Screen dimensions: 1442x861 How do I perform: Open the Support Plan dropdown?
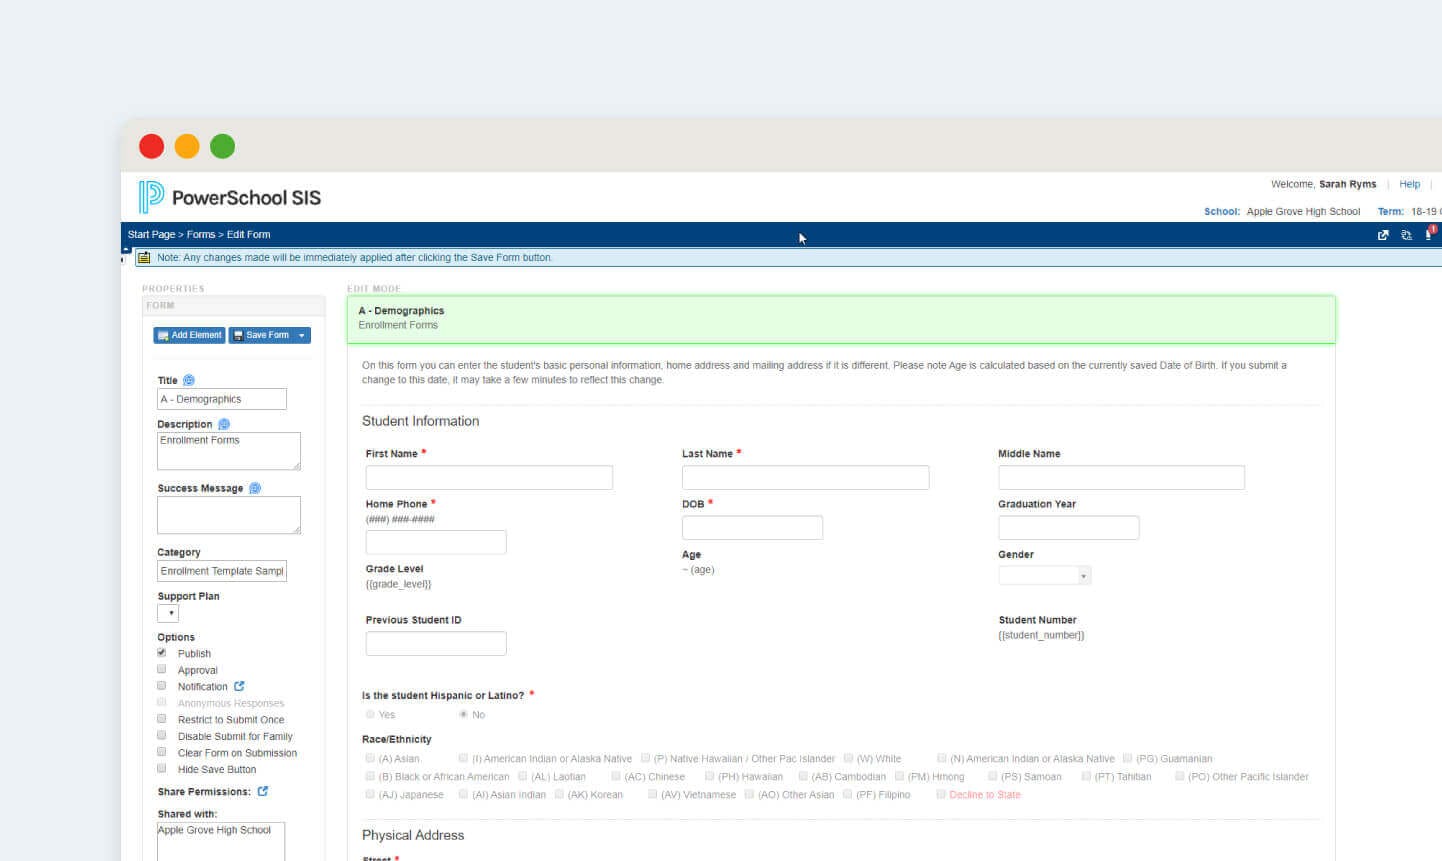(x=170, y=612)
